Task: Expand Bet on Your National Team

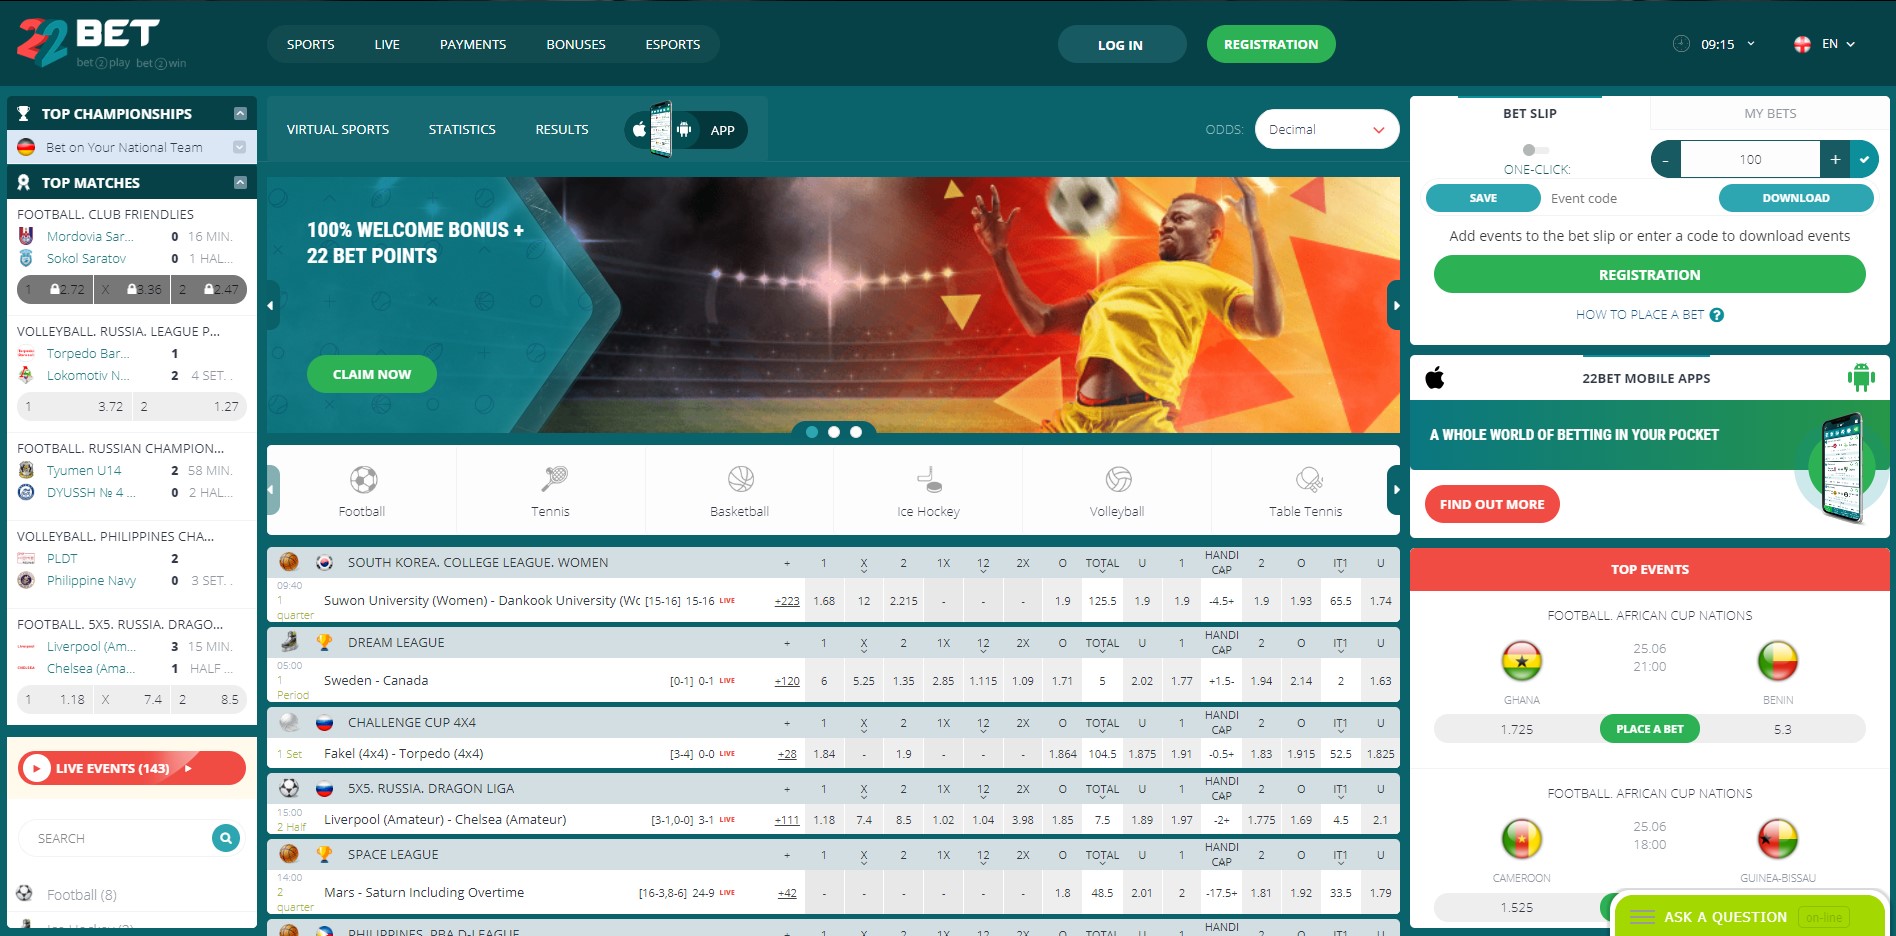Action: click(x=240, y=147)
